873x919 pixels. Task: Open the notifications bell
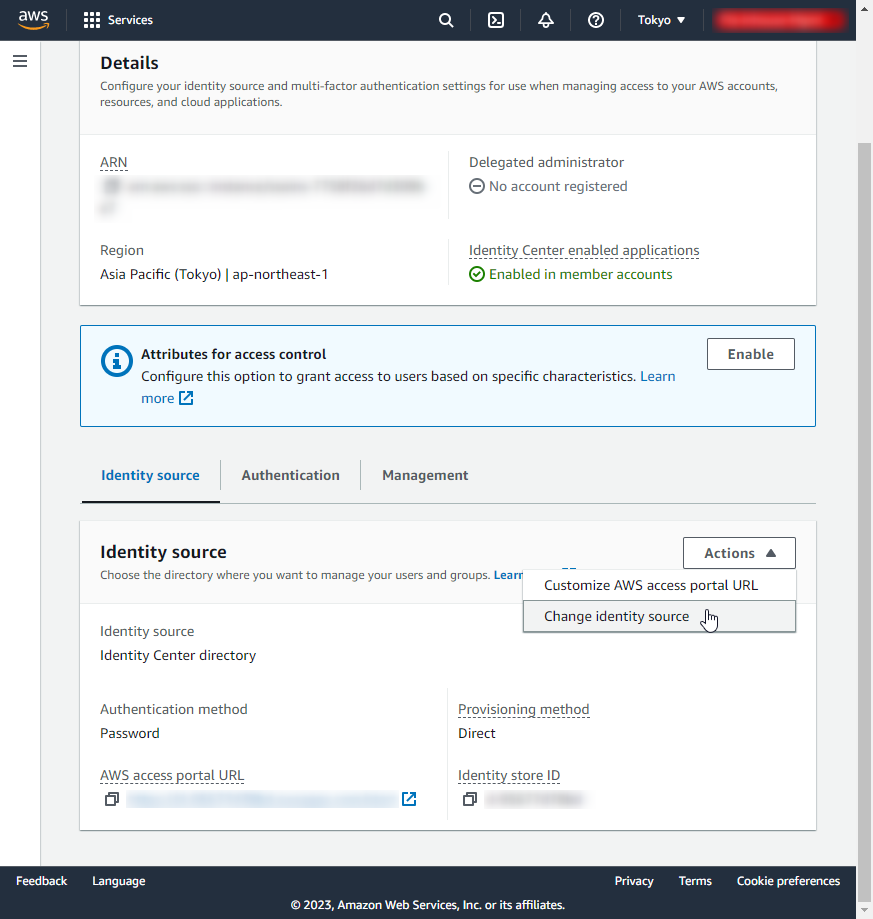point(545,20)
